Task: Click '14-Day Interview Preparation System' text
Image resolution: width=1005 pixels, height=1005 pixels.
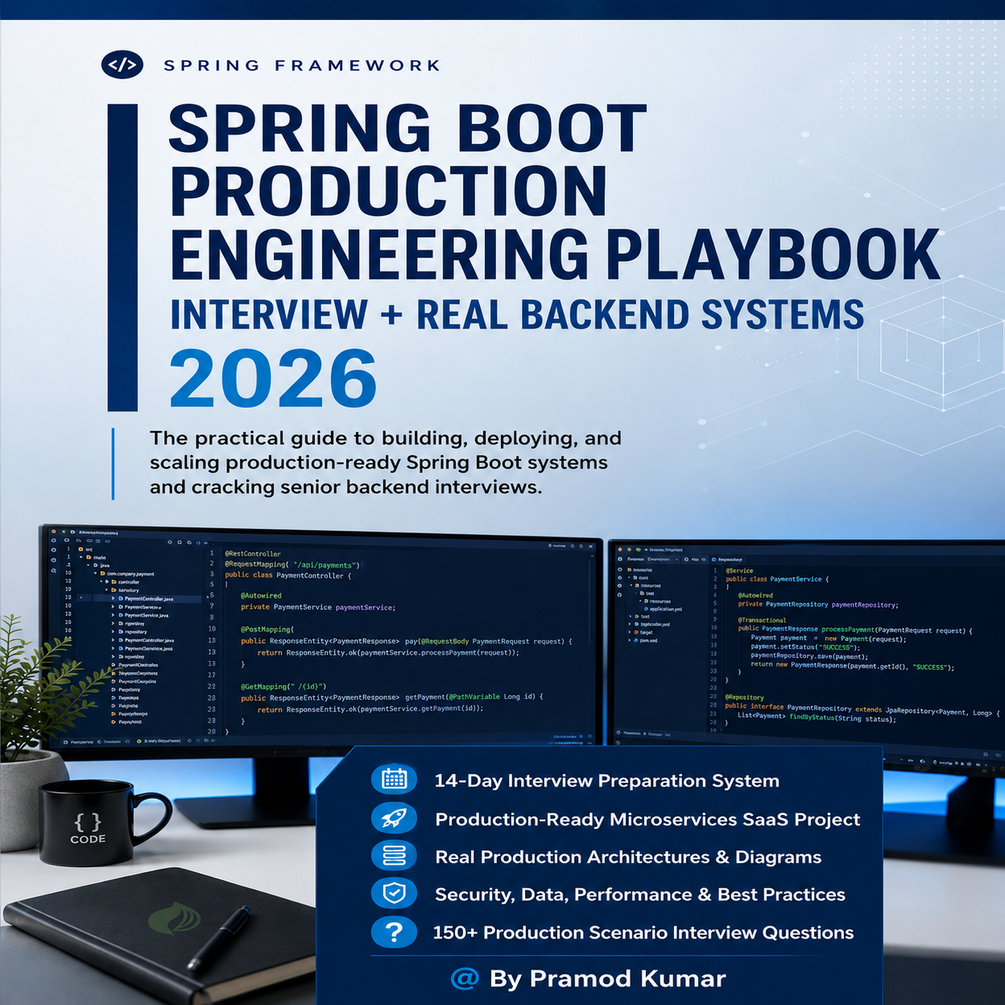Action: 606,780
